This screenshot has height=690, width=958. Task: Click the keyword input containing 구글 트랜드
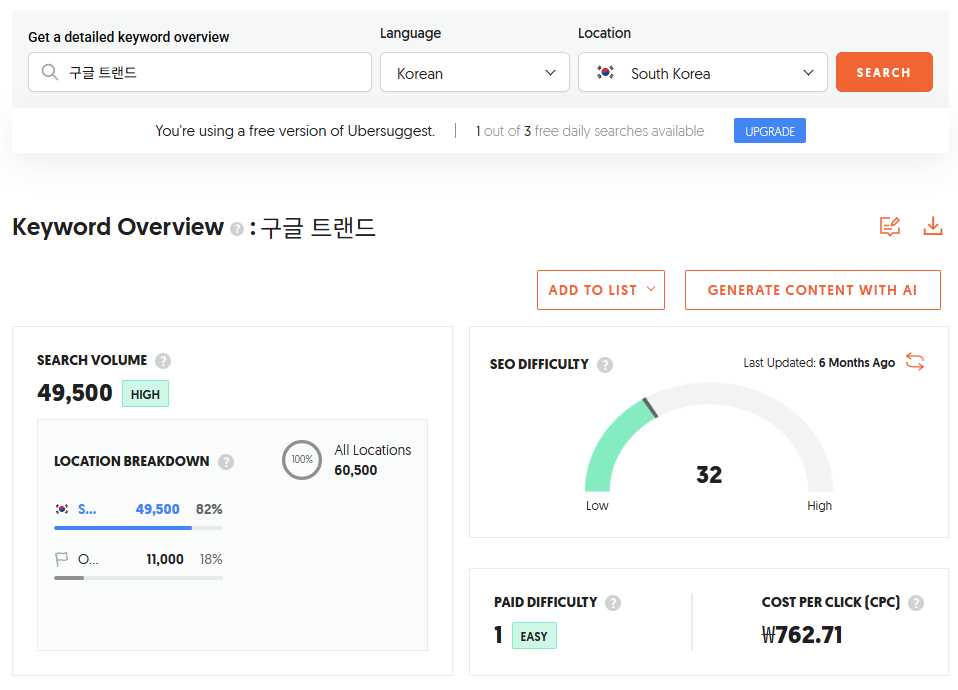point(200,72)
